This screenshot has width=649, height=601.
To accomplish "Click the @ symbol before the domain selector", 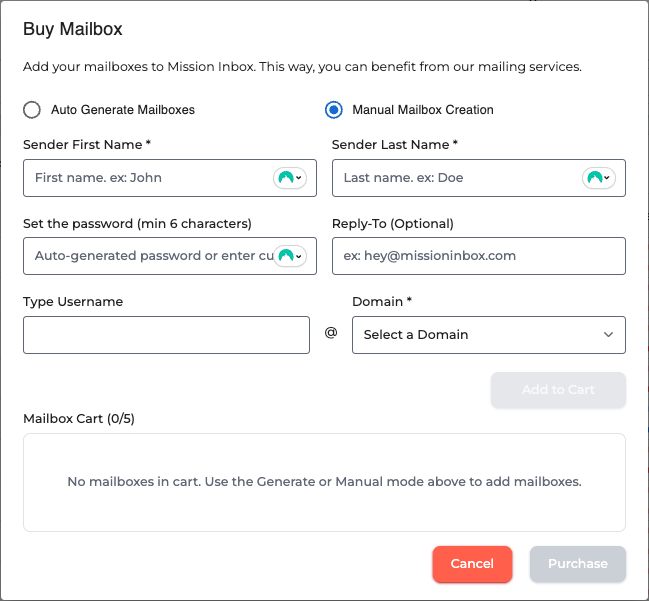I will coord(331,333).
